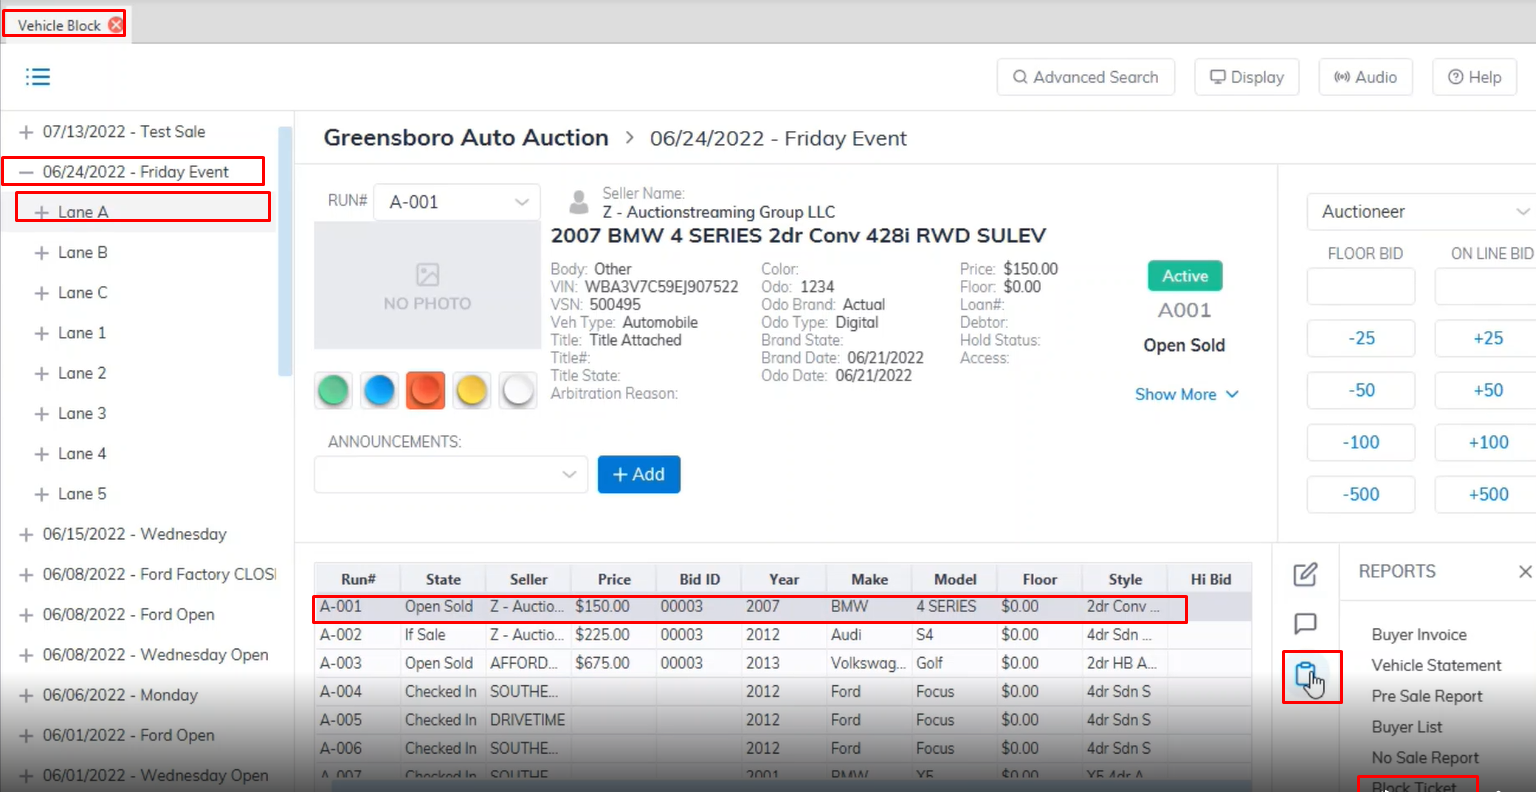Click the clipboard reports icon
This screenshot has height=792, width=1536.
pyautogui.click(x=1305, y=676)
